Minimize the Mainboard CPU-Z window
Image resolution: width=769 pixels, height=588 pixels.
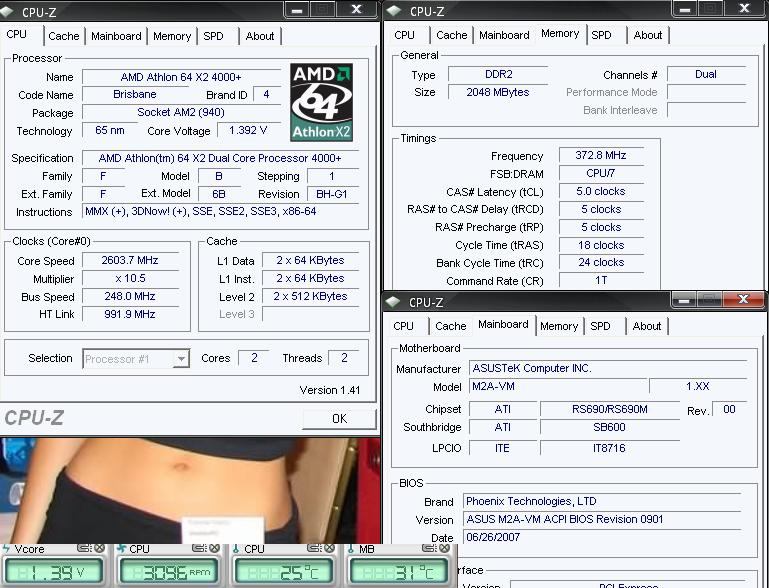pos(684,300)
